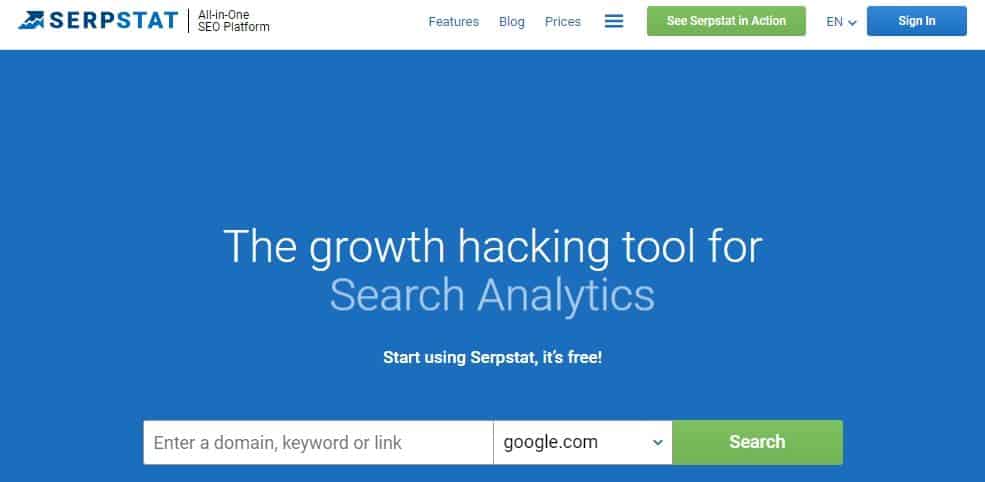Click the SERPSTAT wordmark text
The height and width of the screenshot is (482, 985).
[x=112, y=21]
